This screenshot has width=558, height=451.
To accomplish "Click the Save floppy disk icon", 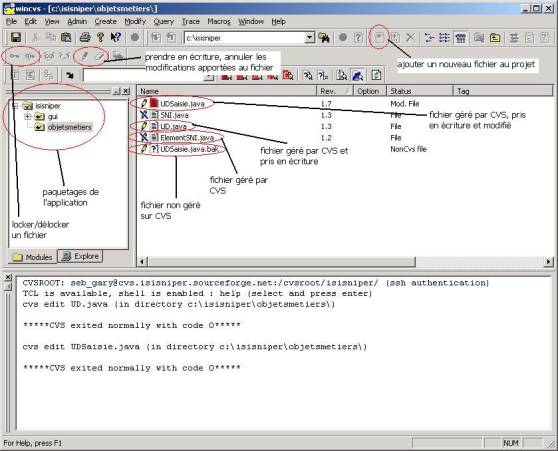I will [x=16, y=37].
